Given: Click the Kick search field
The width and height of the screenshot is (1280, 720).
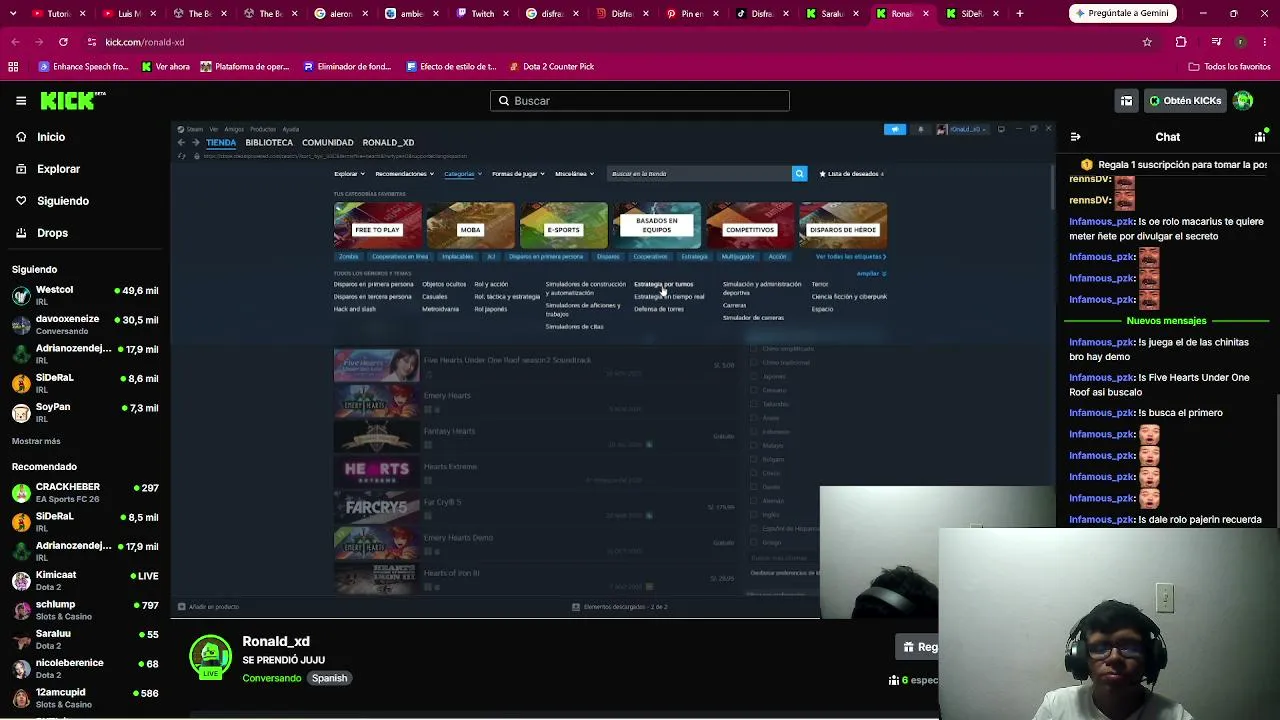Looking at the screenshot, I should (640, 100).
